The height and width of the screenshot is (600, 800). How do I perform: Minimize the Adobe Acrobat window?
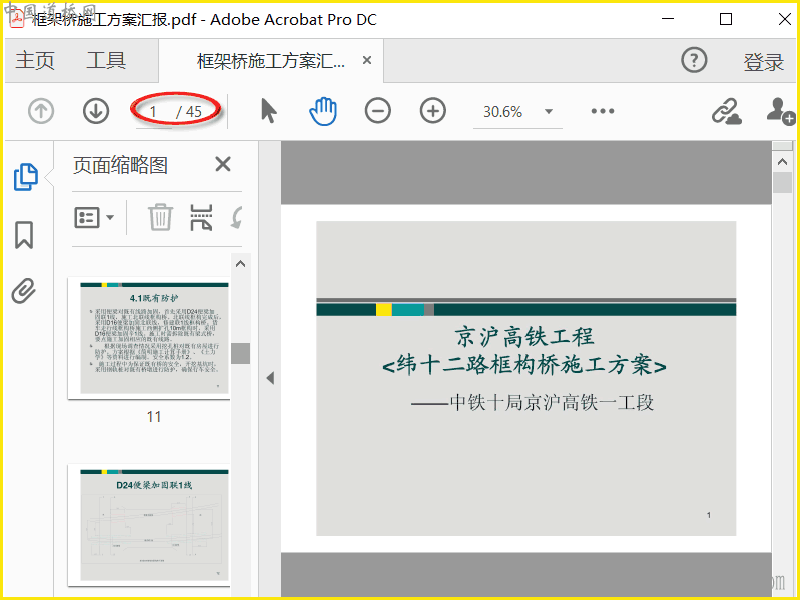coord(668,19)
